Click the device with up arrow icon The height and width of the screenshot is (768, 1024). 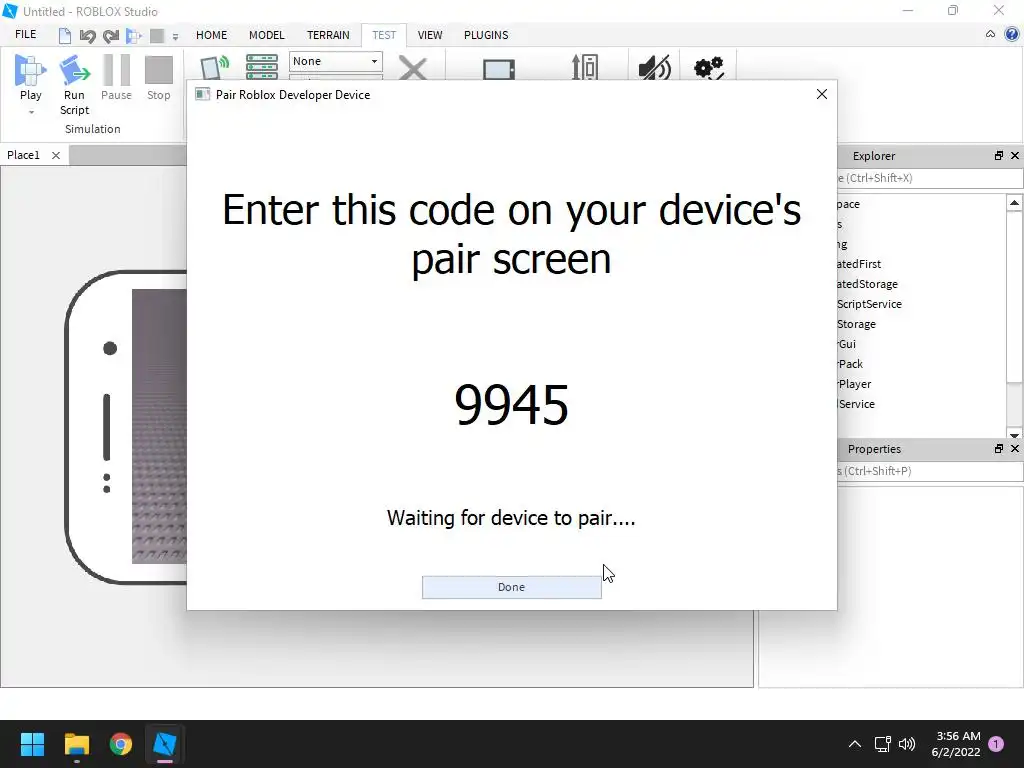coord(584,67)
